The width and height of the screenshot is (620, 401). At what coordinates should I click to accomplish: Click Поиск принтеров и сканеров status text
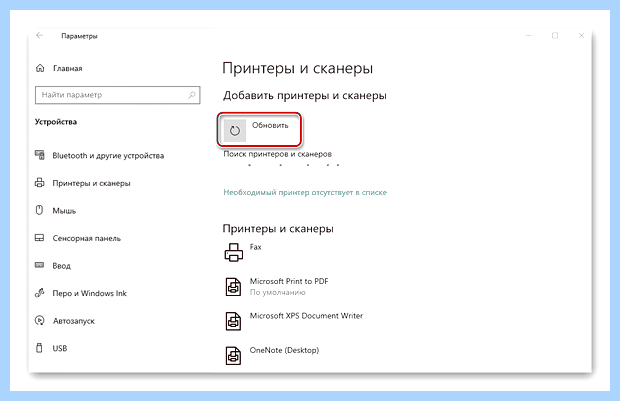(277, 154)
